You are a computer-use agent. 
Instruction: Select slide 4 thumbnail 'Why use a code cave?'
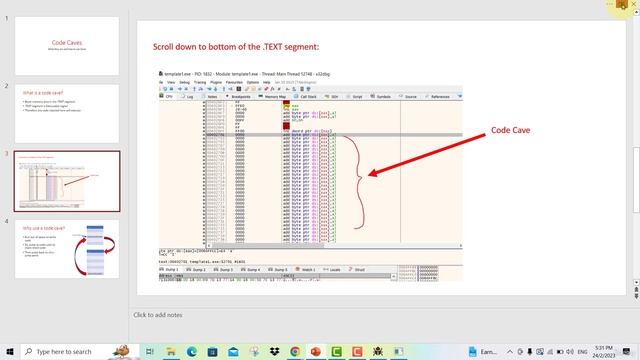click(67, 249)
